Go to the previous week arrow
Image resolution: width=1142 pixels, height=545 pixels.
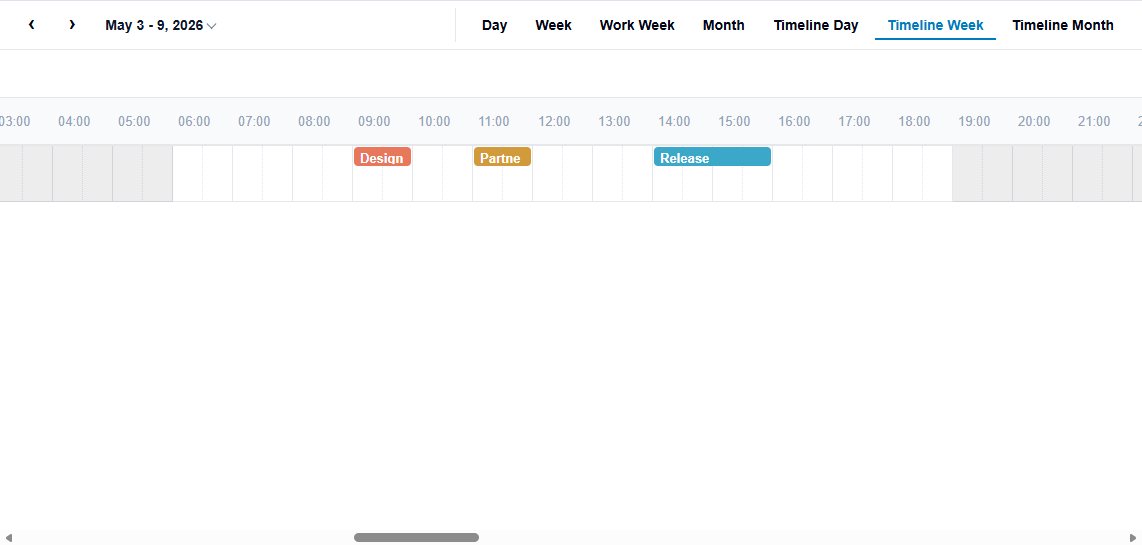pyautogui.click(x=31, y=25)
